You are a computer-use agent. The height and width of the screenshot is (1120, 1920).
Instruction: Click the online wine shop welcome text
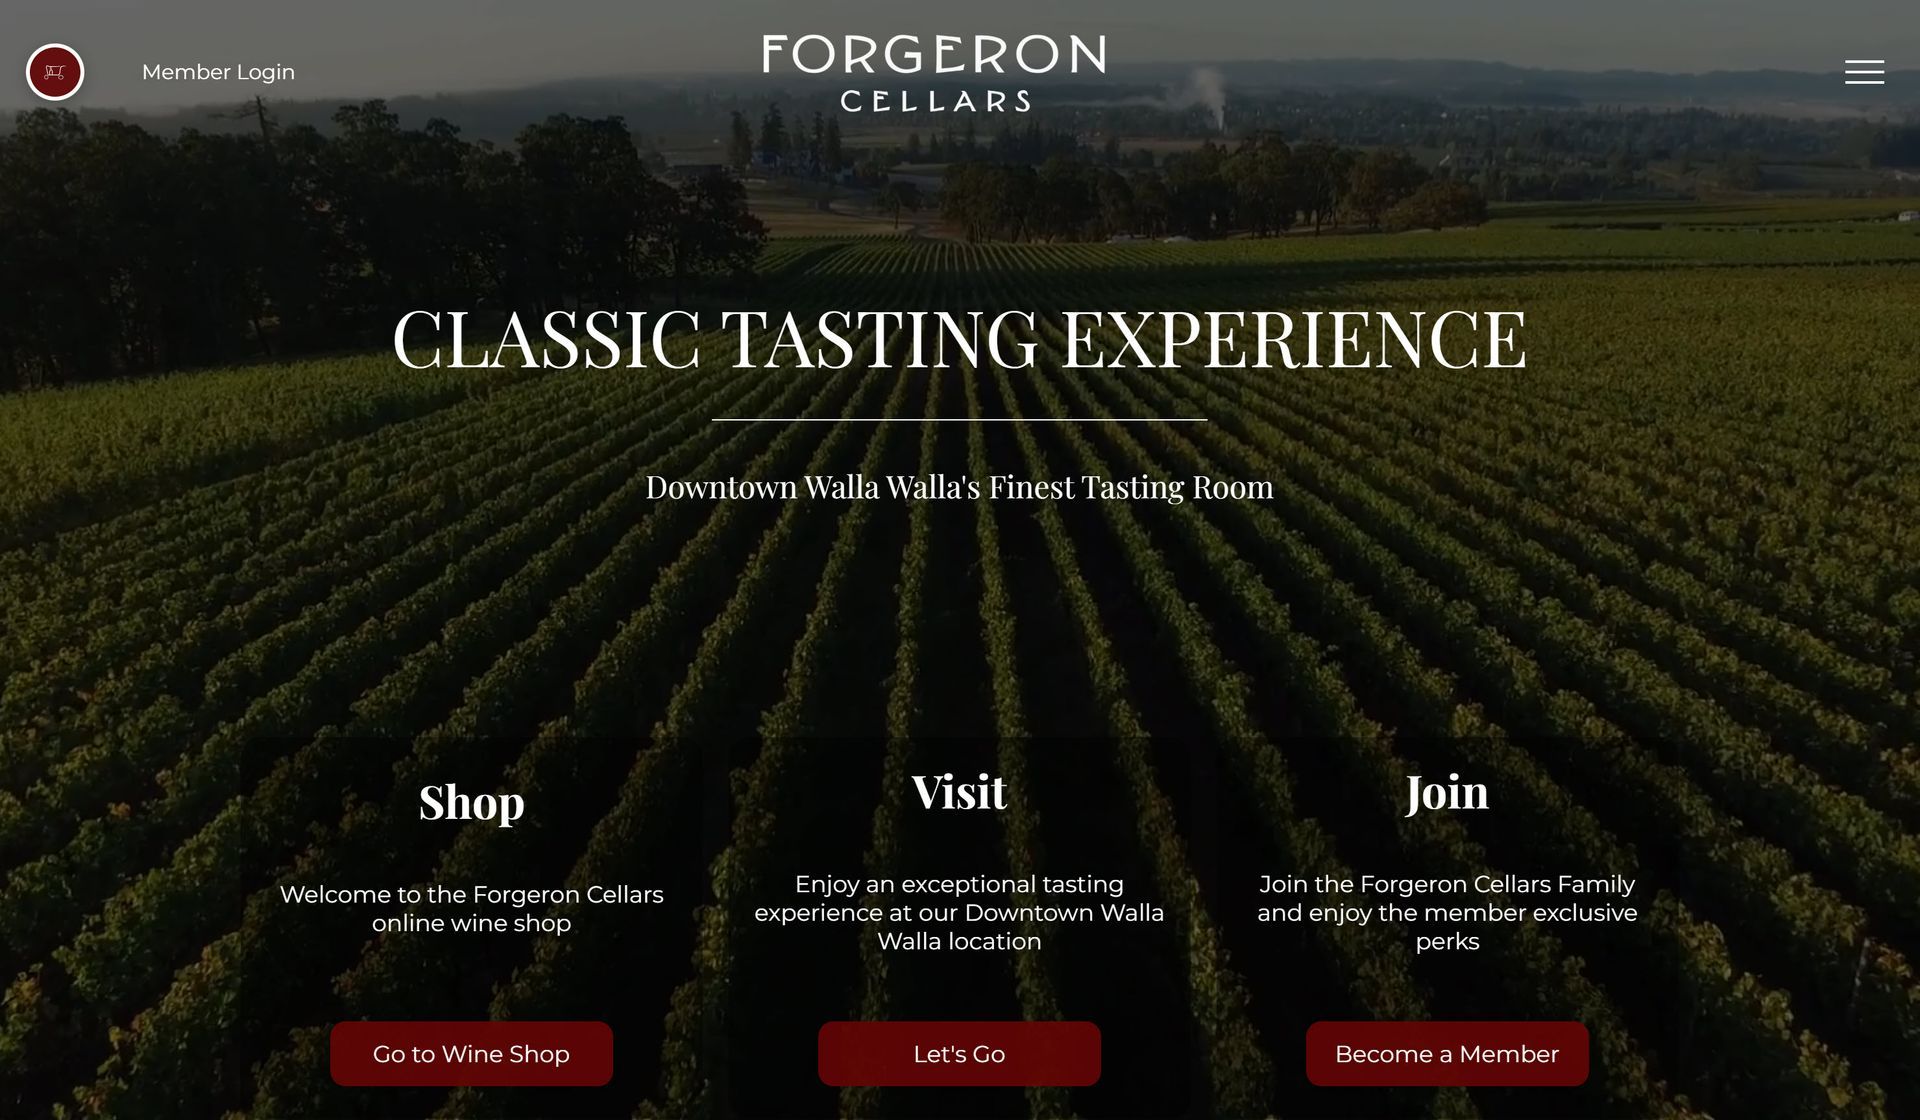(x=471, y=908)
